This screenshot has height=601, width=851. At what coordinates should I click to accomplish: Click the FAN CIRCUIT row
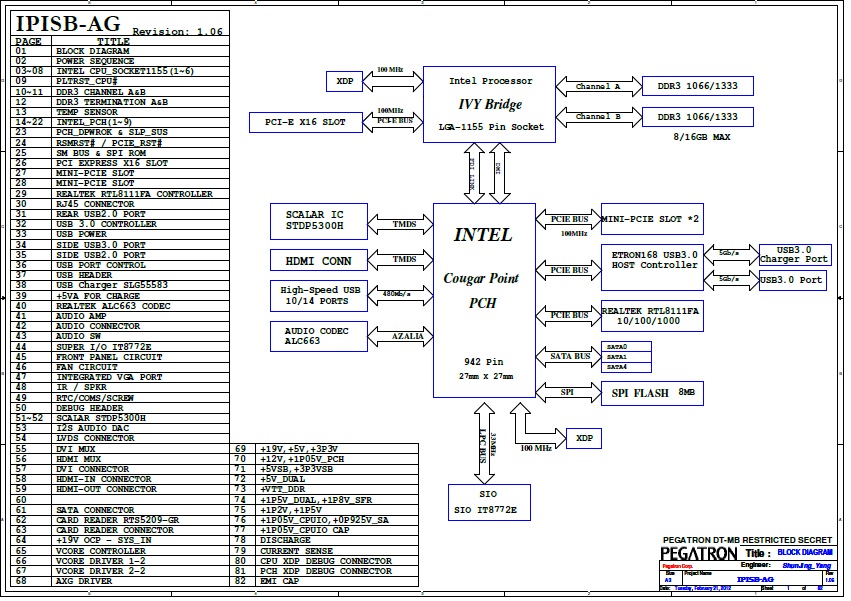click(x=120, y=367)
